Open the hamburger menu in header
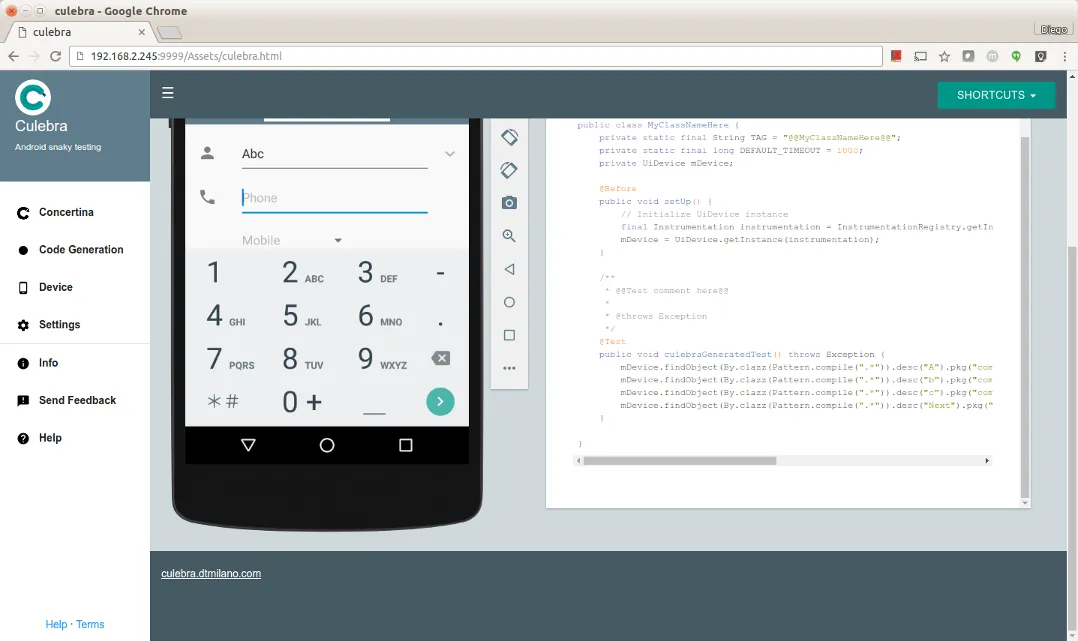The width and height of the screenshot is (1078, 641). (x=168, y=93)
